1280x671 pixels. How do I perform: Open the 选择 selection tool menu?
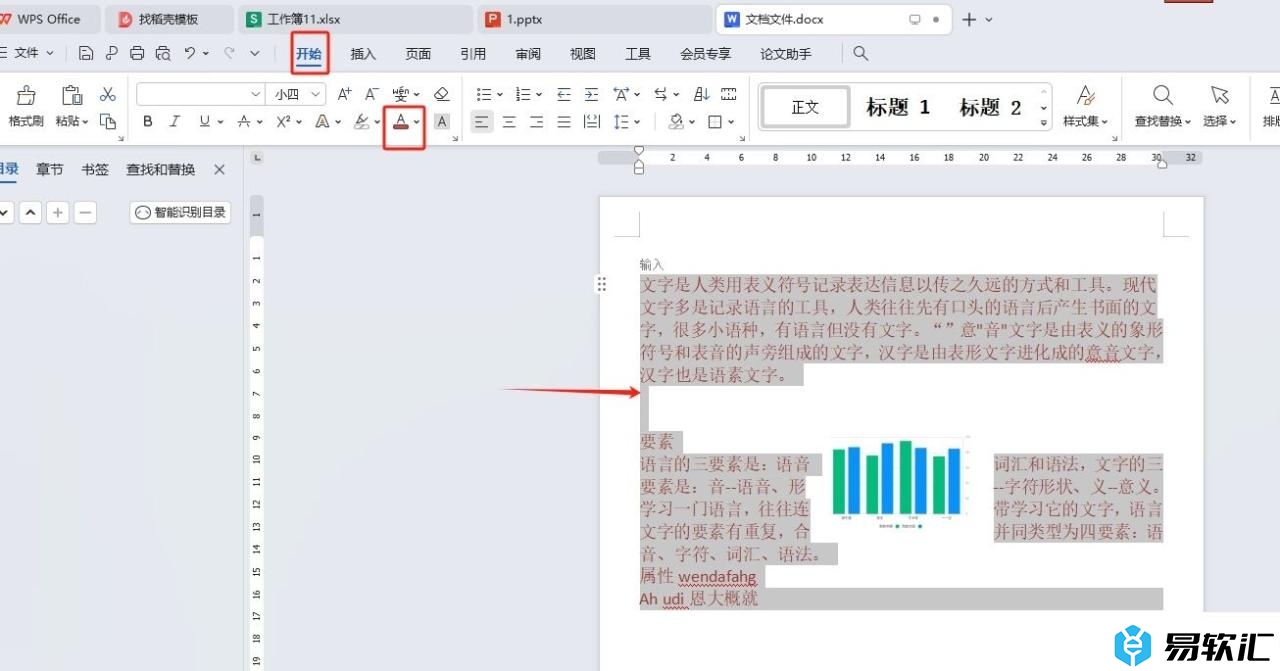click(x=1219, y=107)
